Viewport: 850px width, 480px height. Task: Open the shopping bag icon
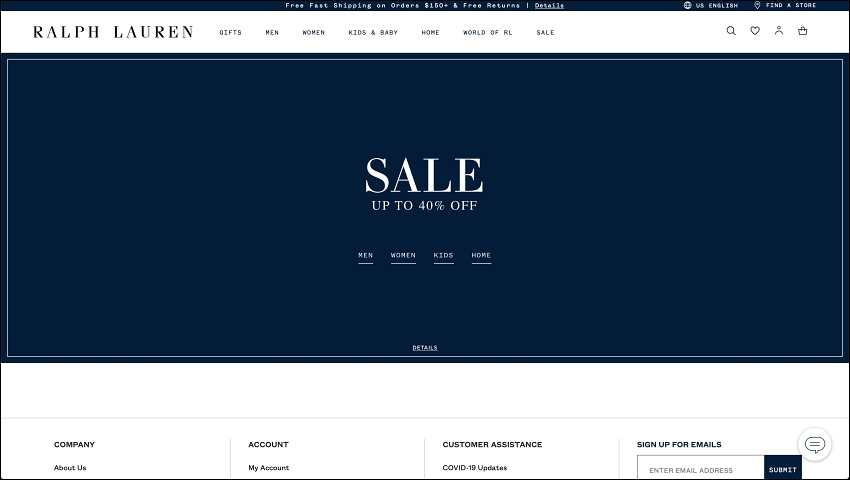tap(802, 31)
